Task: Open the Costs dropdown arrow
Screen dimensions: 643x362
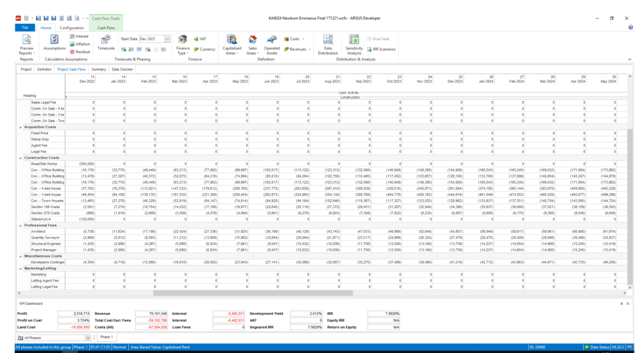Action: [303, 39]
